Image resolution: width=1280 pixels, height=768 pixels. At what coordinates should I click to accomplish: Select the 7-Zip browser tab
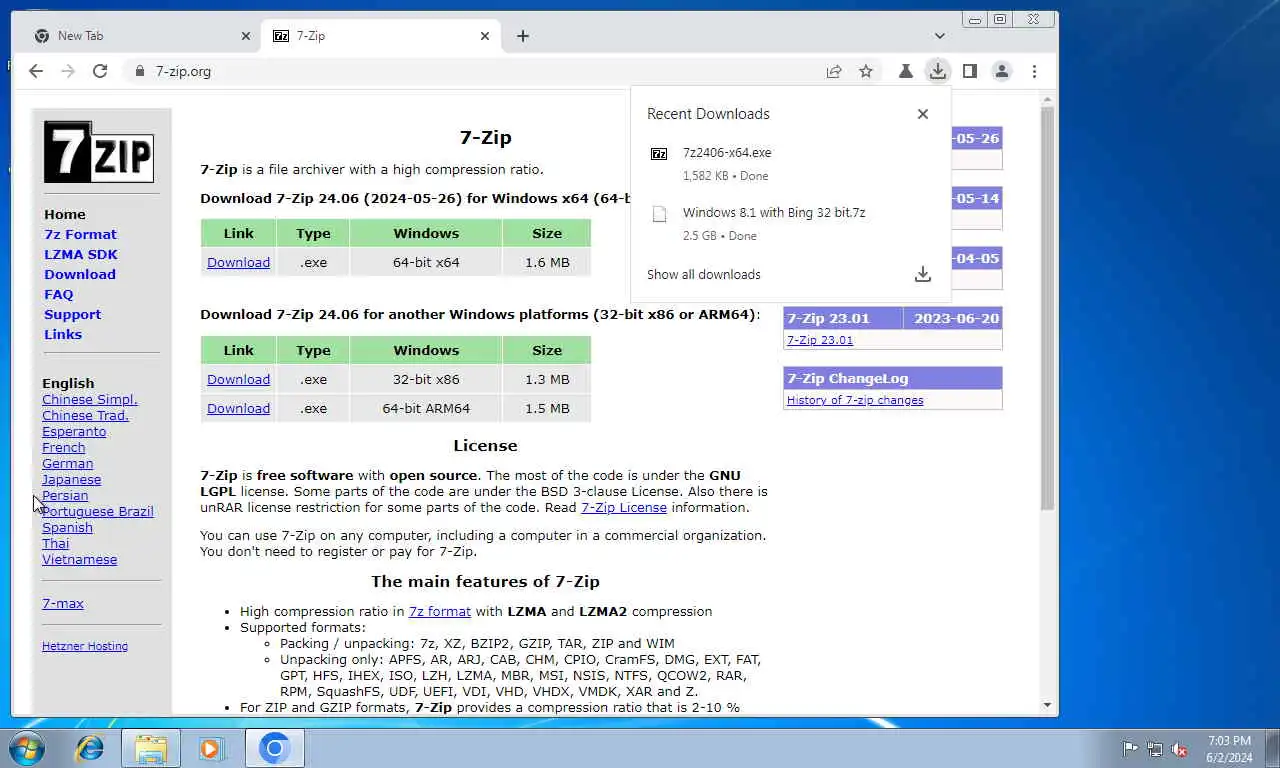coord(380,36)
